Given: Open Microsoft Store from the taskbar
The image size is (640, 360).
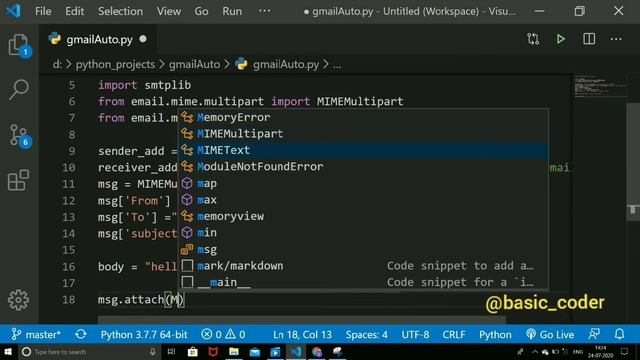Looking at the screenshot, I should (x=193, y=351).
